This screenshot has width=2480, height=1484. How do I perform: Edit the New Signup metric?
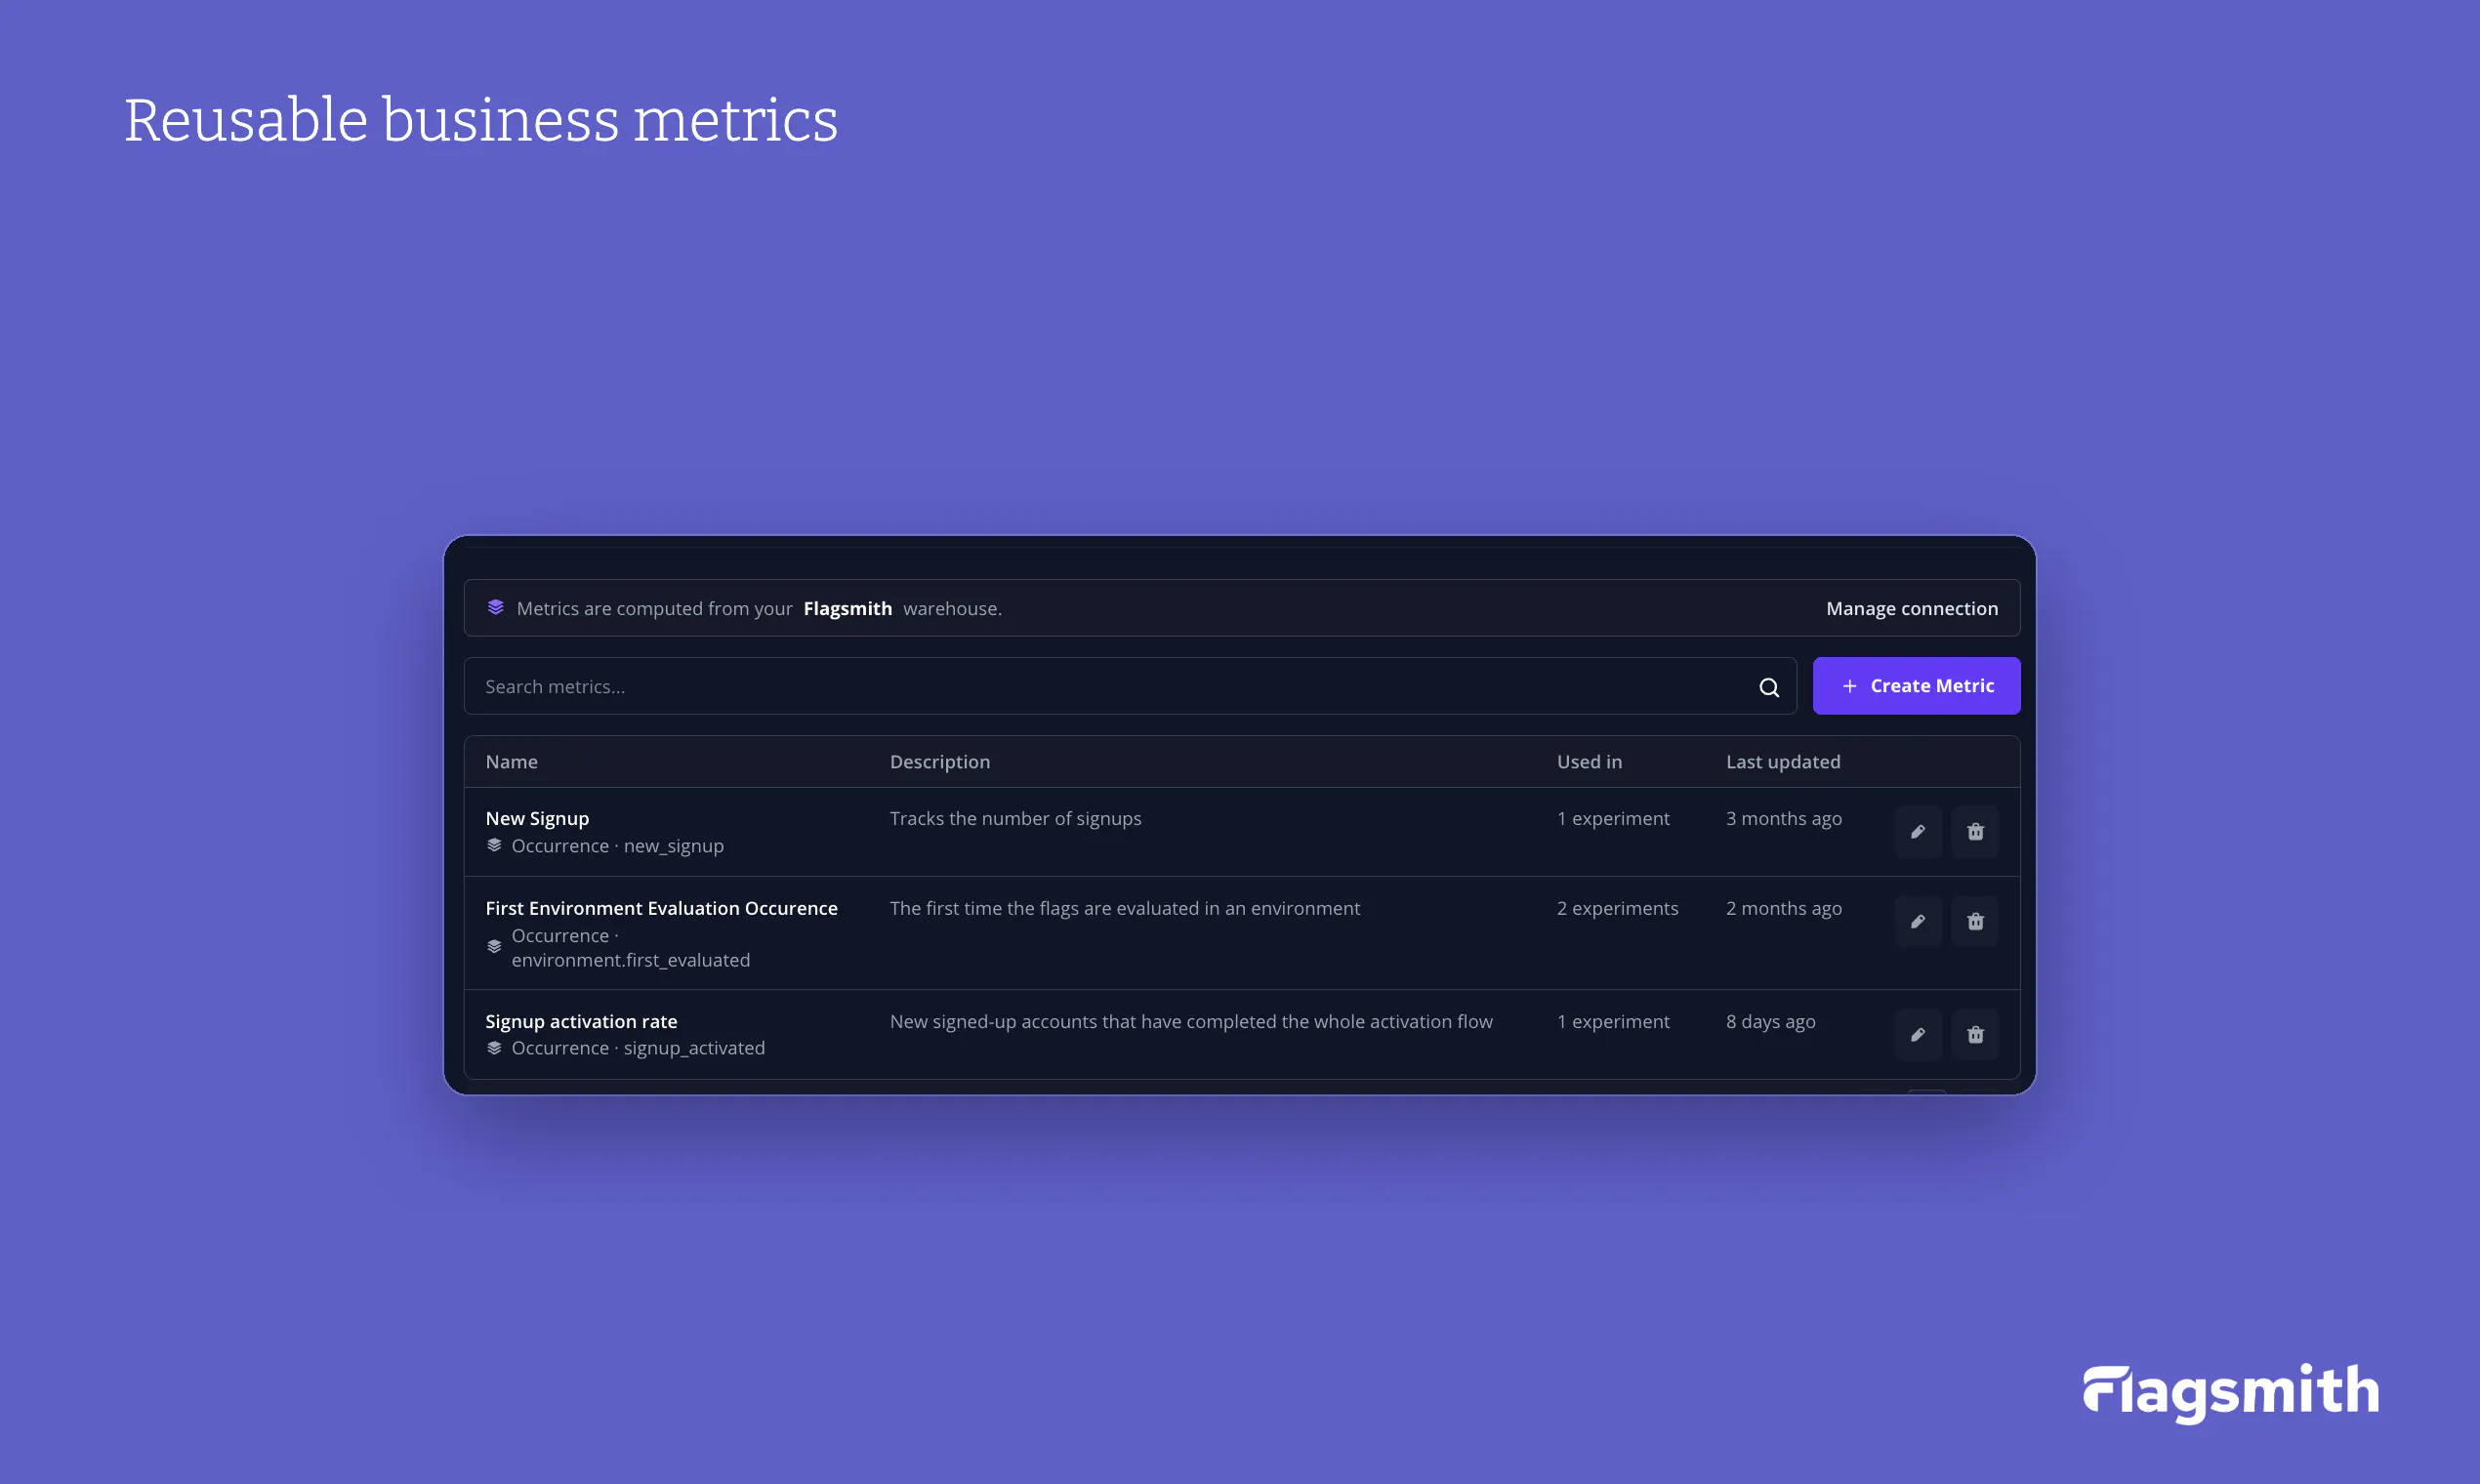click(1918, 832)
